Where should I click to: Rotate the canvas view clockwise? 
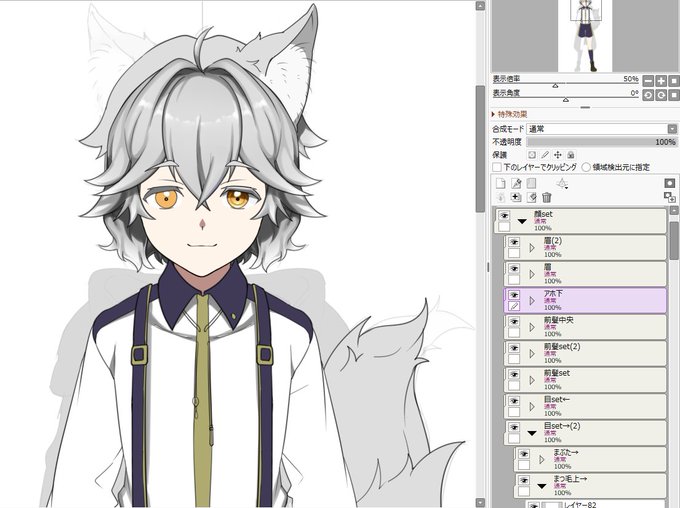click(660, 95)
